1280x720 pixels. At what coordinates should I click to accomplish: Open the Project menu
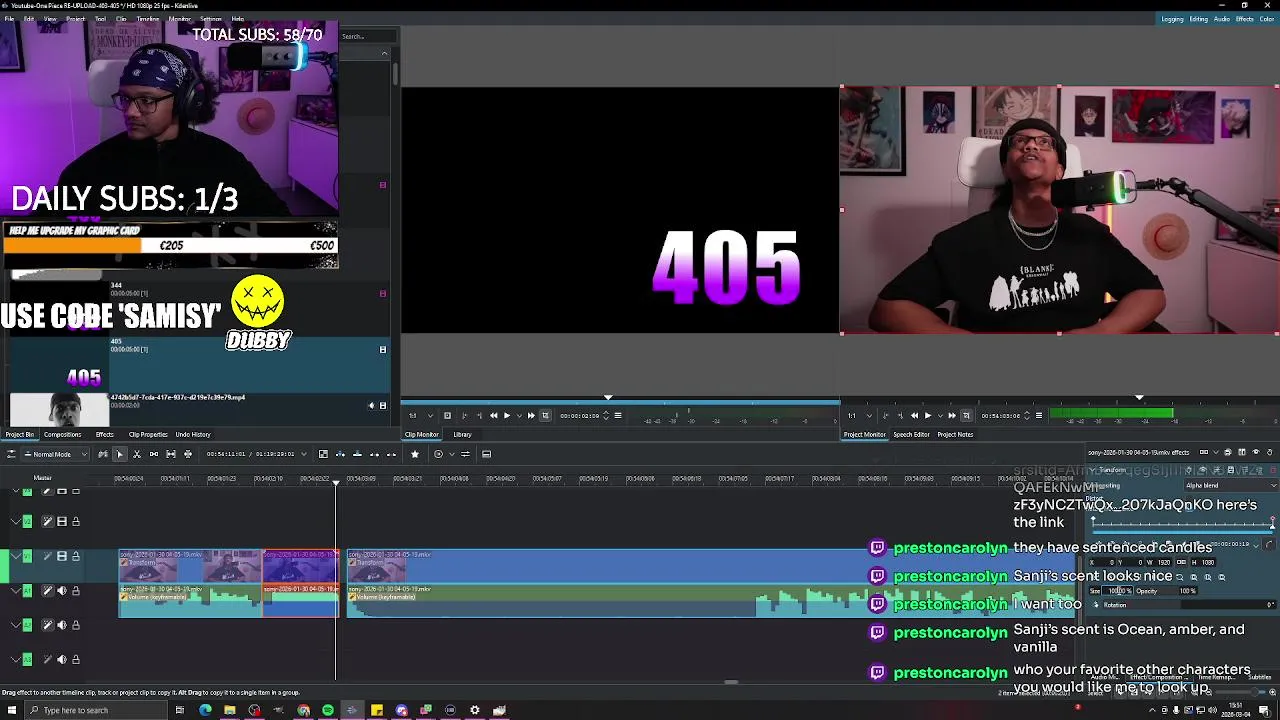pyautogui.click(x=75, y=19)
